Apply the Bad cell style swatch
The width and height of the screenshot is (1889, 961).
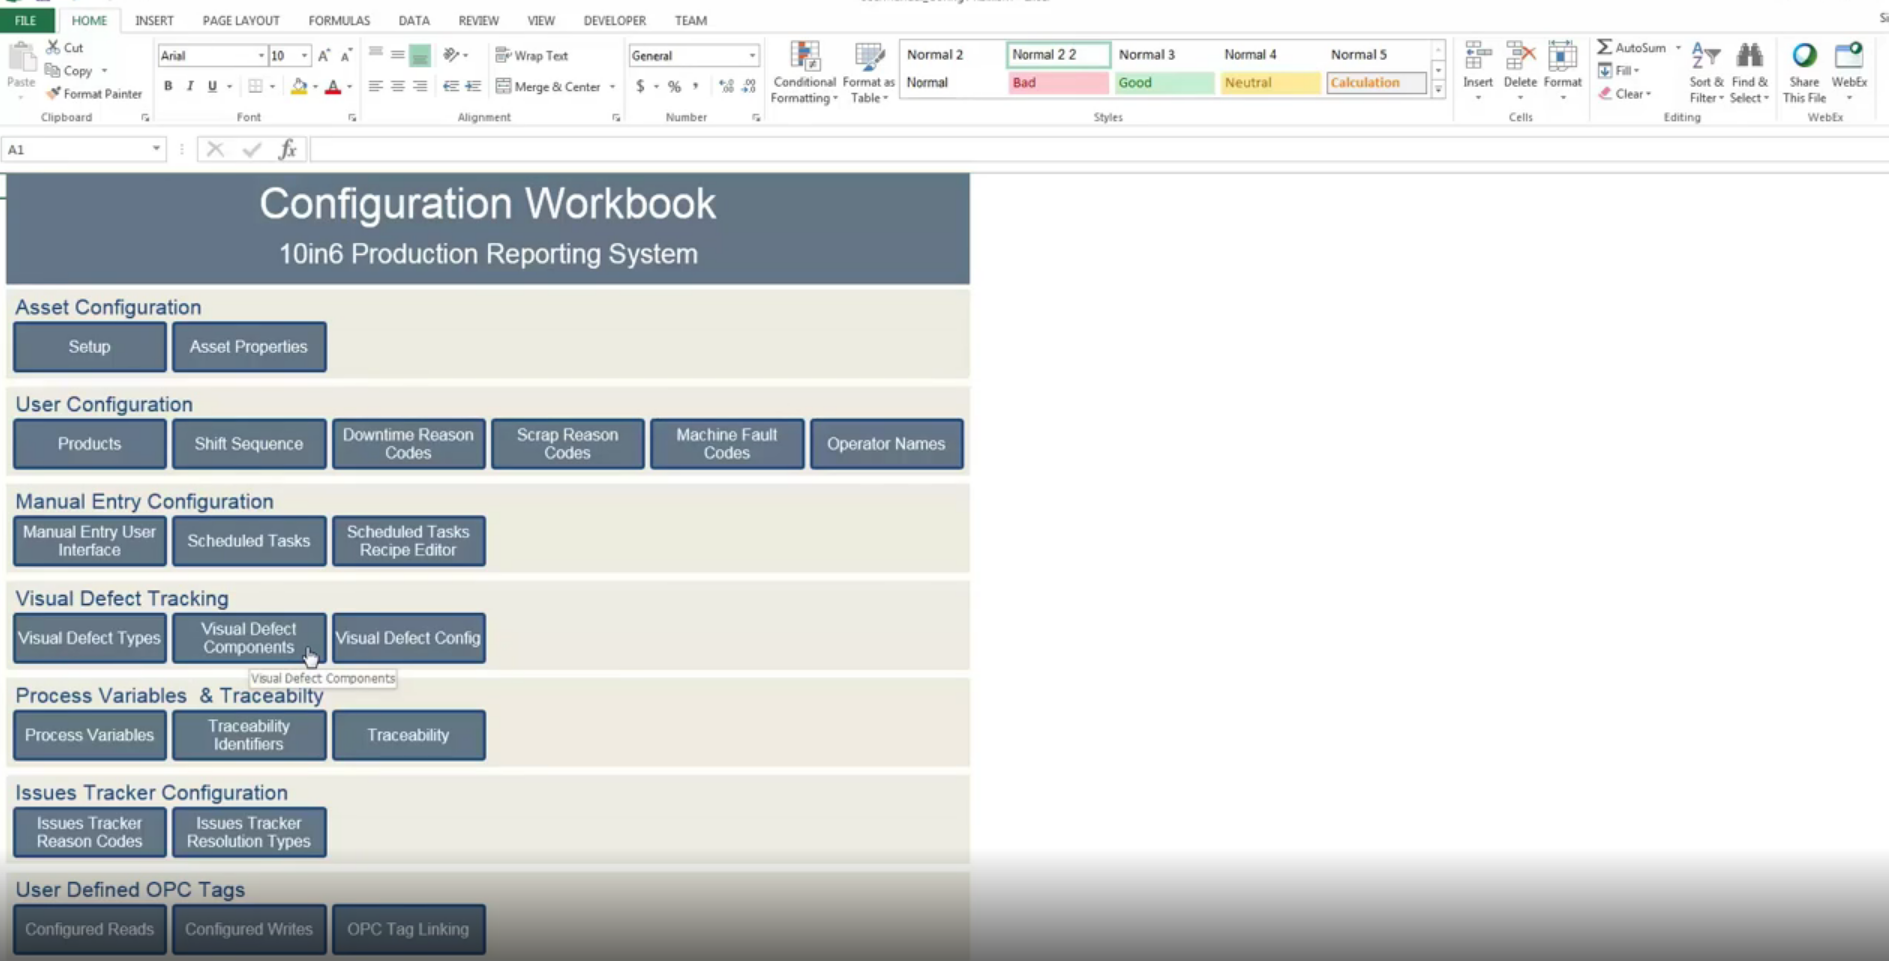[1057, 83]
